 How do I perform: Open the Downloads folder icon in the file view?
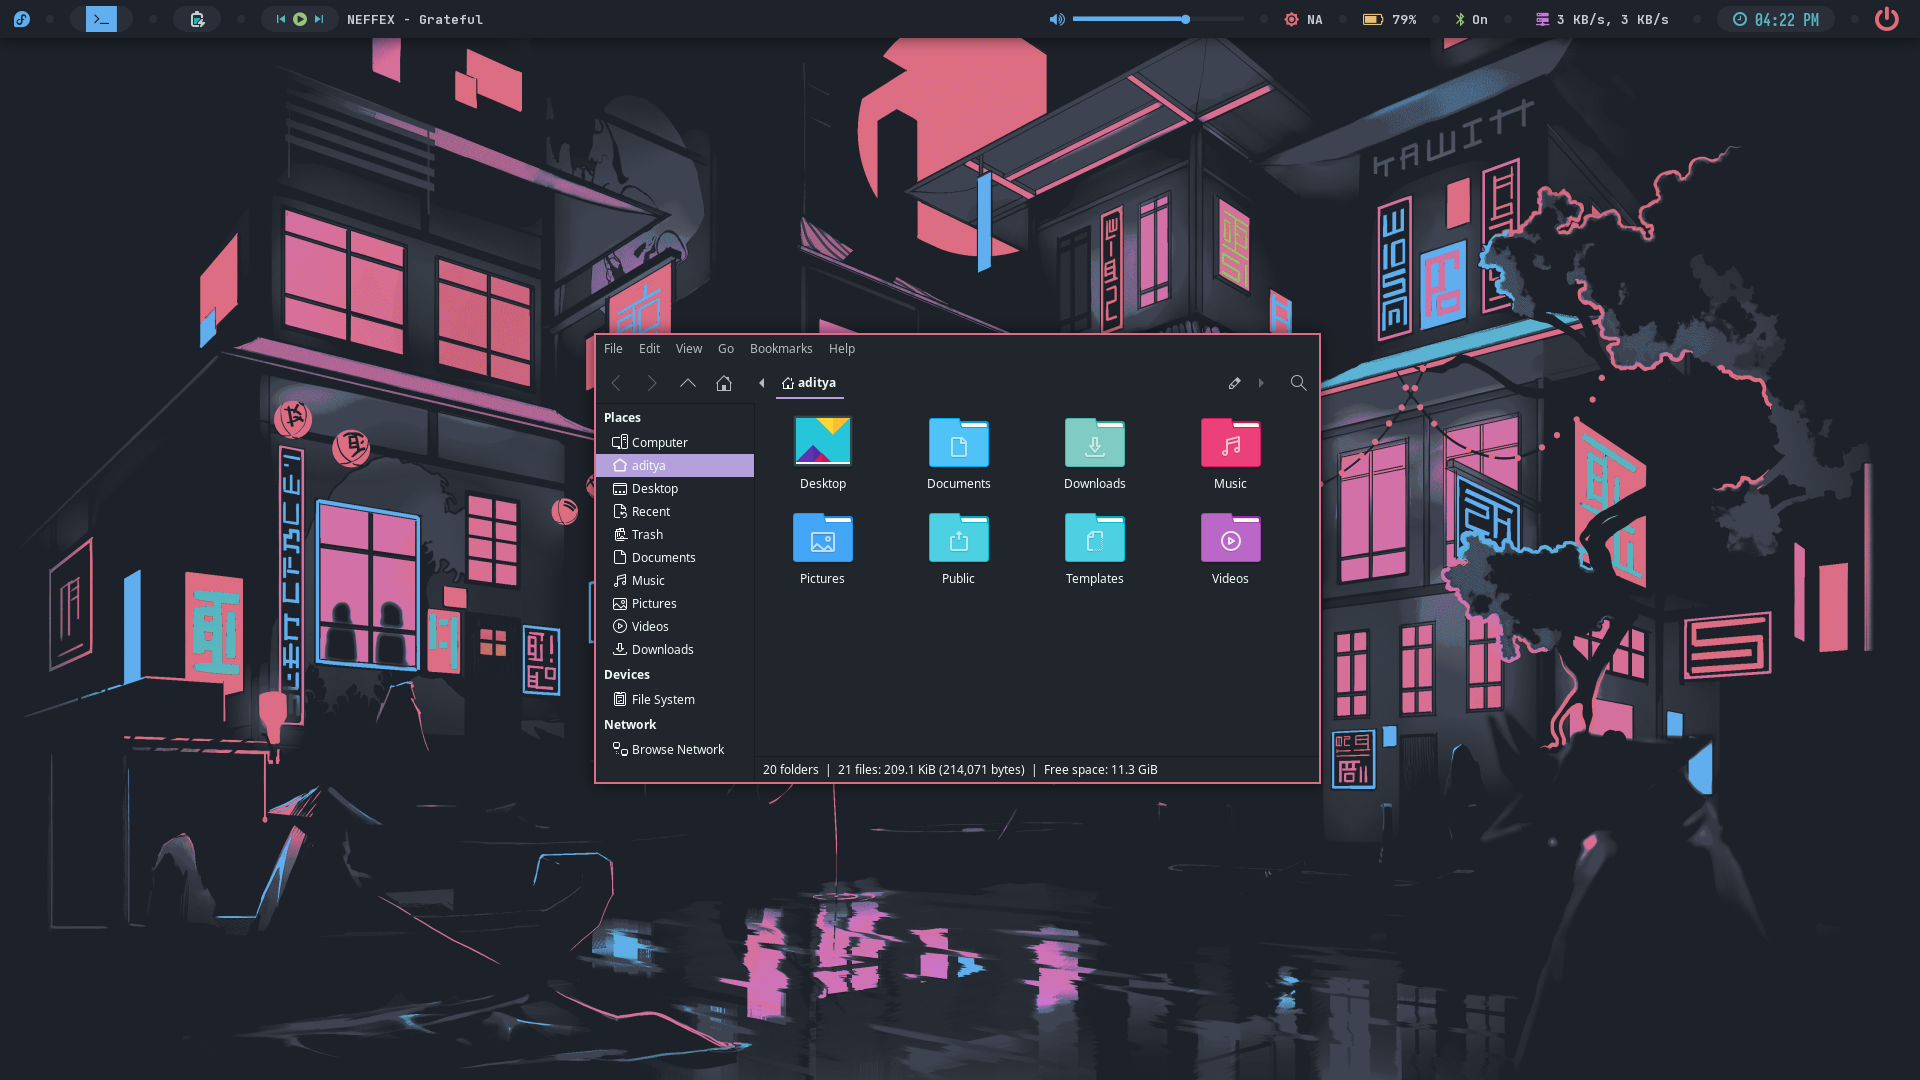click(x=1095, y=442)
